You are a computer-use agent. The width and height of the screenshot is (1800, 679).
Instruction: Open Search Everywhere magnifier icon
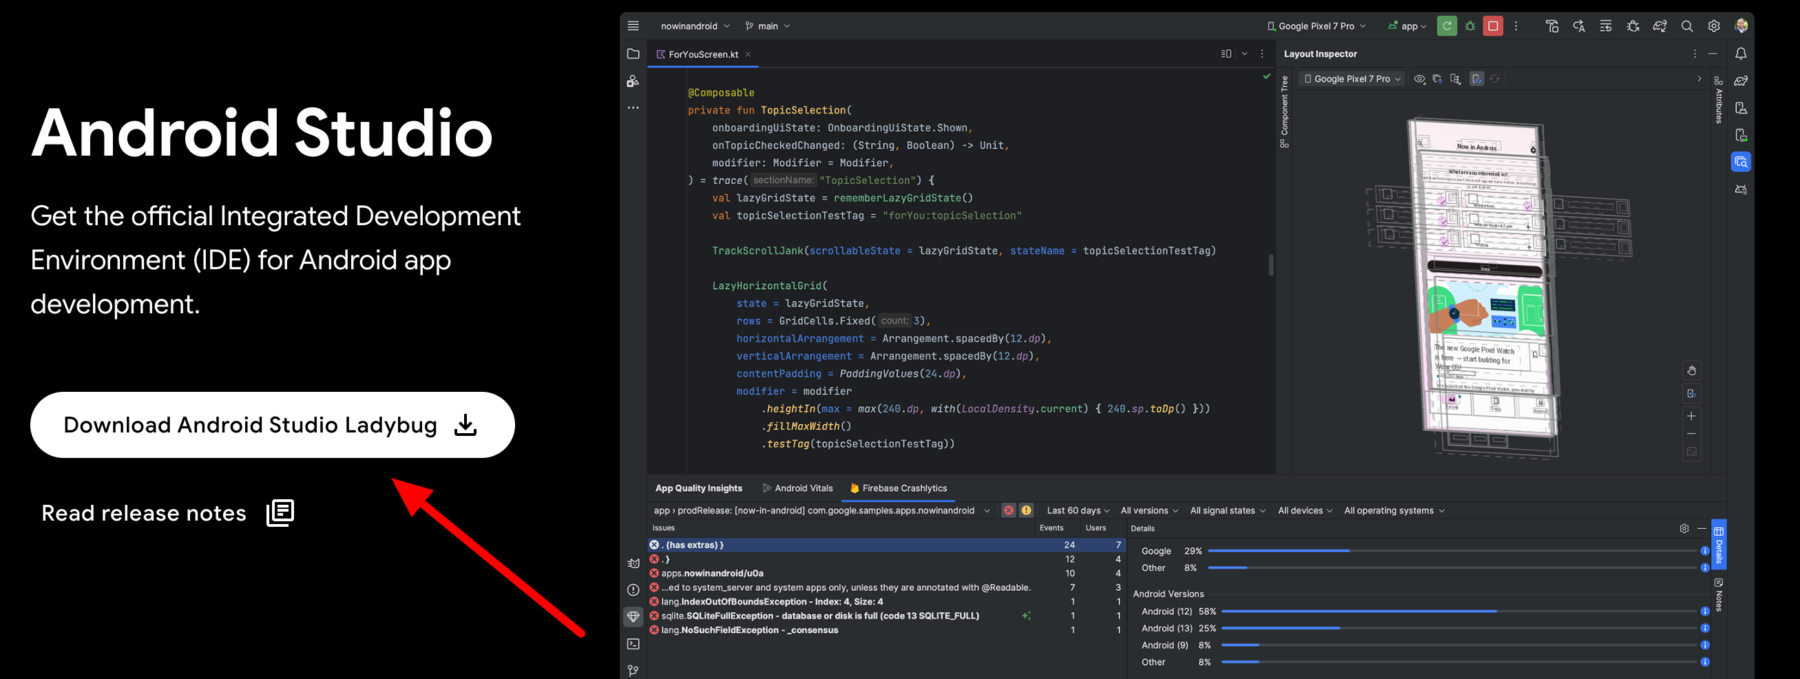[x=1687, y=26]
